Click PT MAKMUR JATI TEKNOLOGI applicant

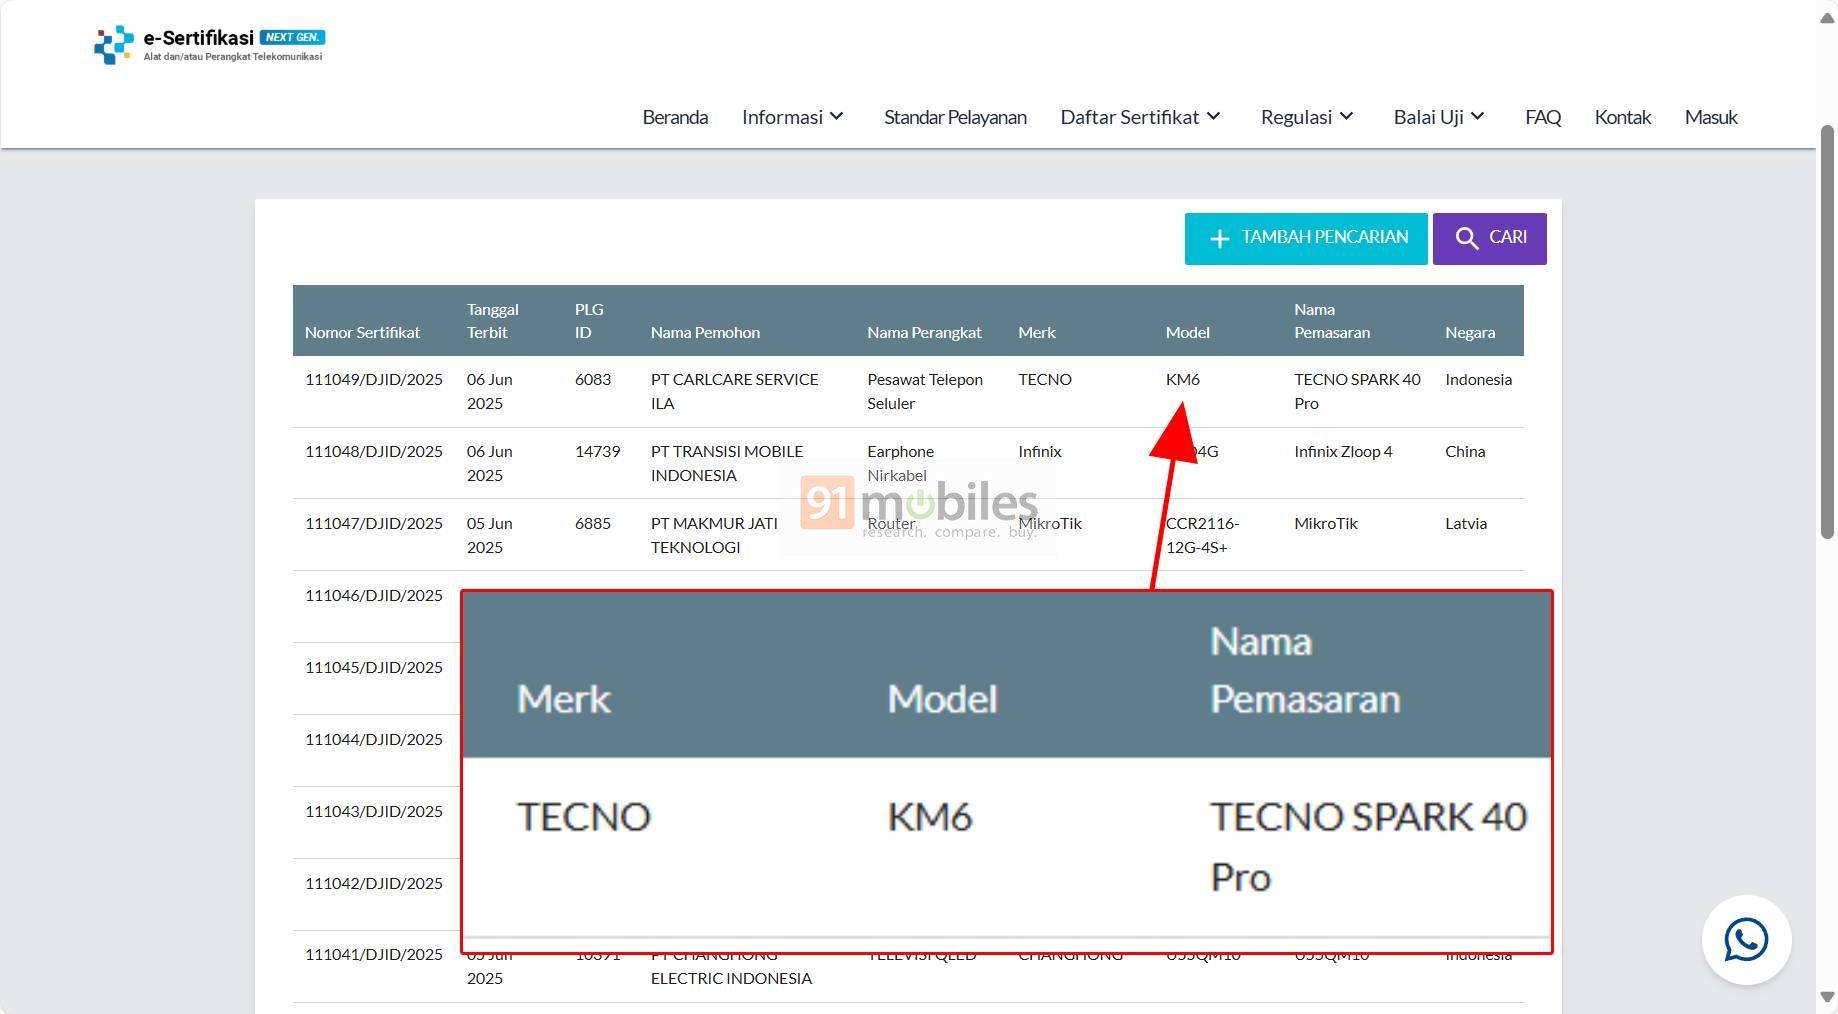pyautogui.click(x=714, y=535)
